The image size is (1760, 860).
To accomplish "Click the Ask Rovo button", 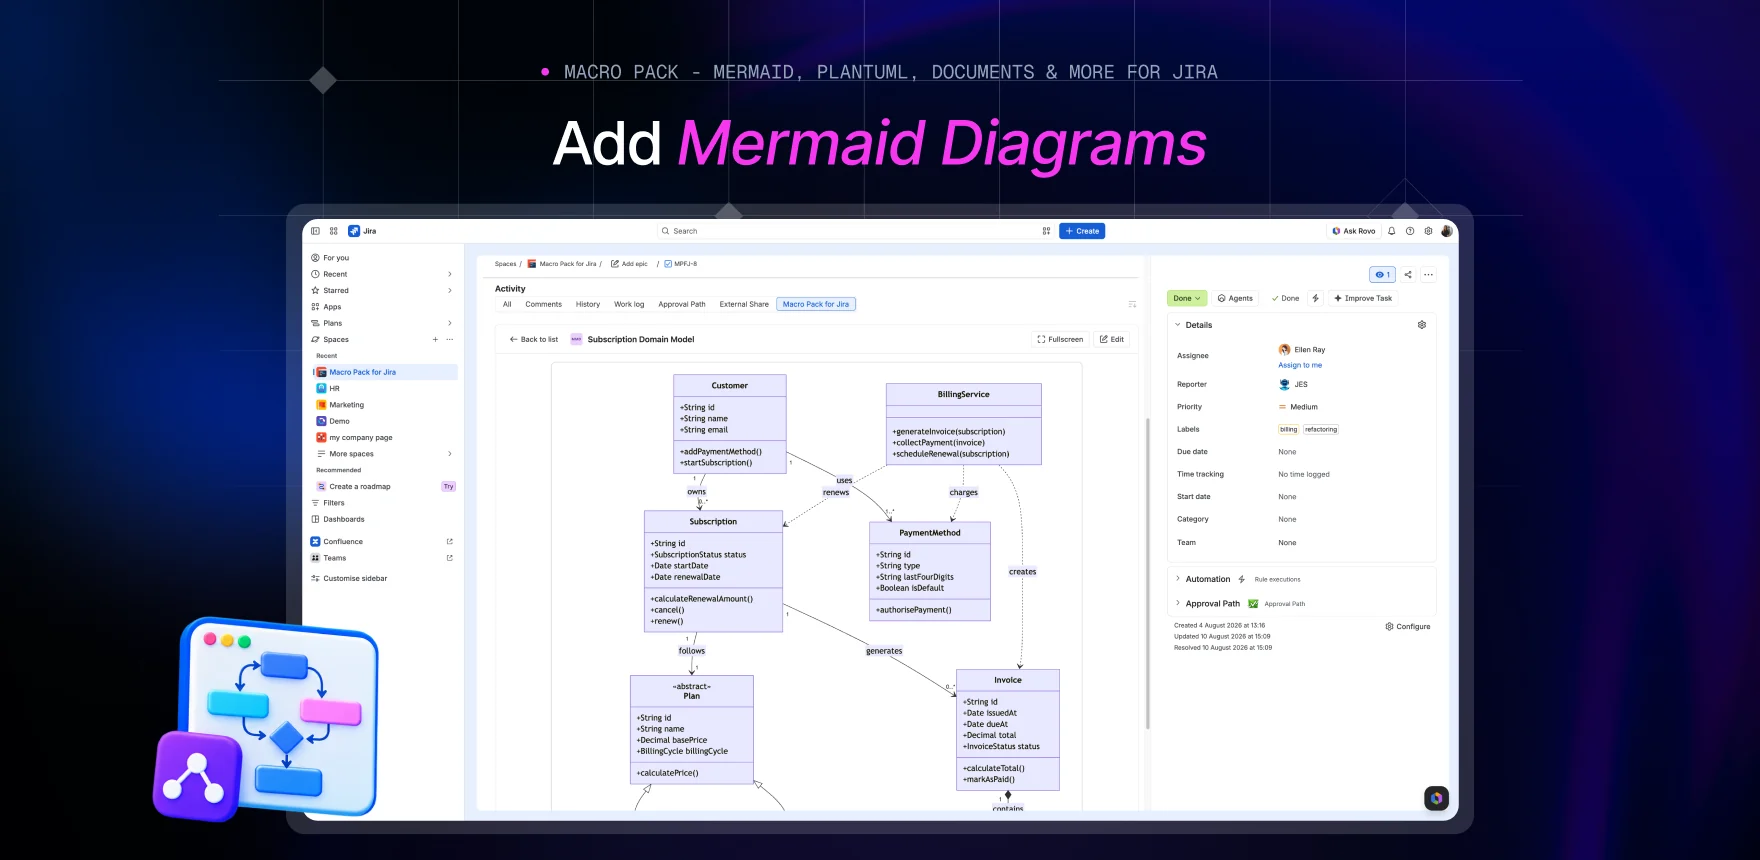I will point(1353,231).
